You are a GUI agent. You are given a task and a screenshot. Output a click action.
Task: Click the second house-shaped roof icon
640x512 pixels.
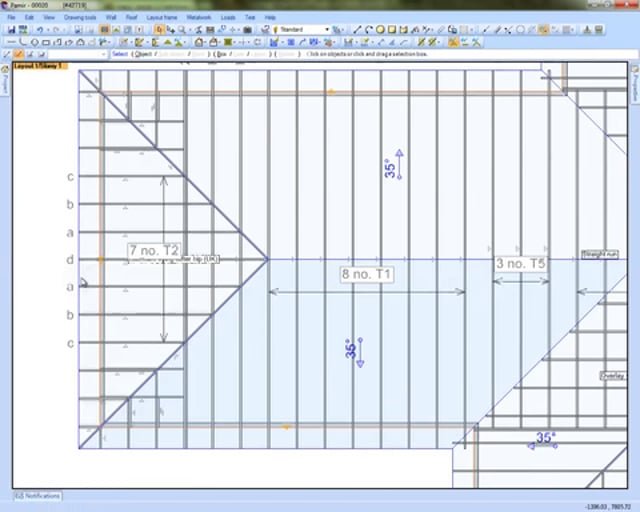click(x=213, y=42)
